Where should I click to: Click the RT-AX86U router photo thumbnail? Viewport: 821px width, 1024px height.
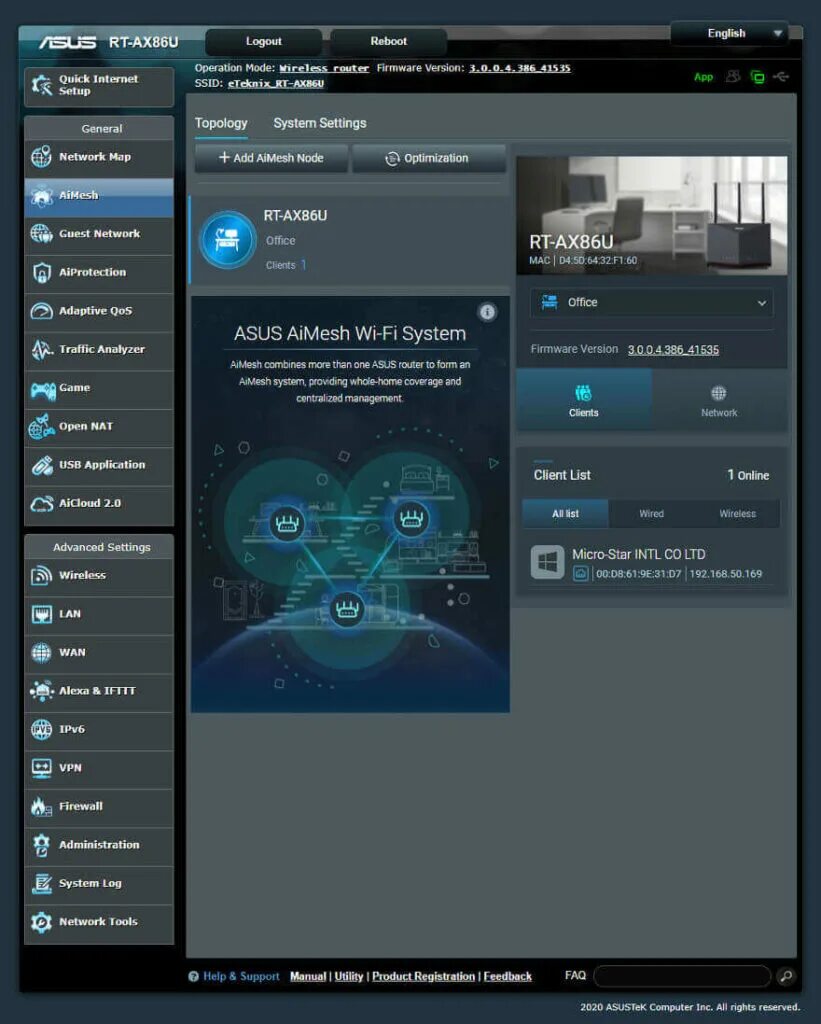pyautogui.click(x=652, y=216)
